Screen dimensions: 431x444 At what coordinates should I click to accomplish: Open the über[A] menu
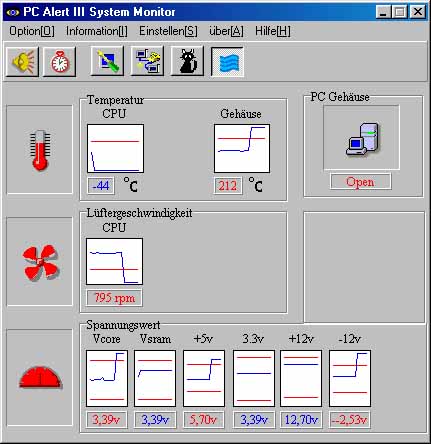(x=226, y=31)
